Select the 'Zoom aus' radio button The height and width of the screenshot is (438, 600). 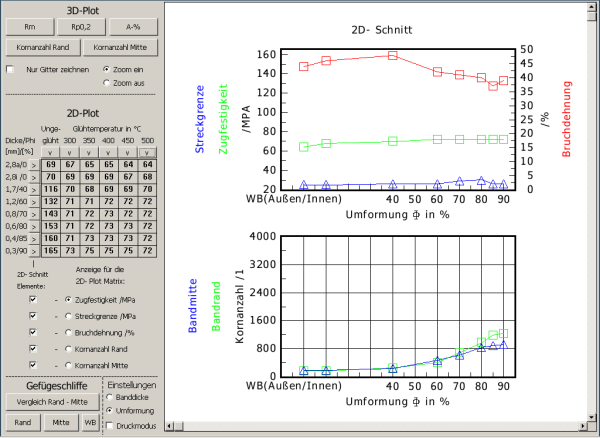tap(107, 82)
